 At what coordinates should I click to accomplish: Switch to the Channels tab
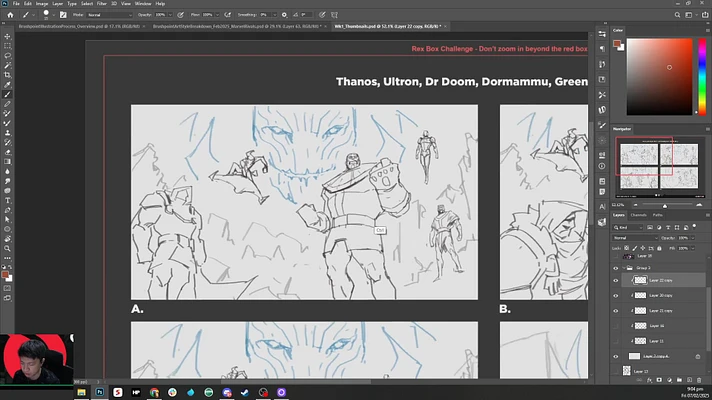click(638, 215)
